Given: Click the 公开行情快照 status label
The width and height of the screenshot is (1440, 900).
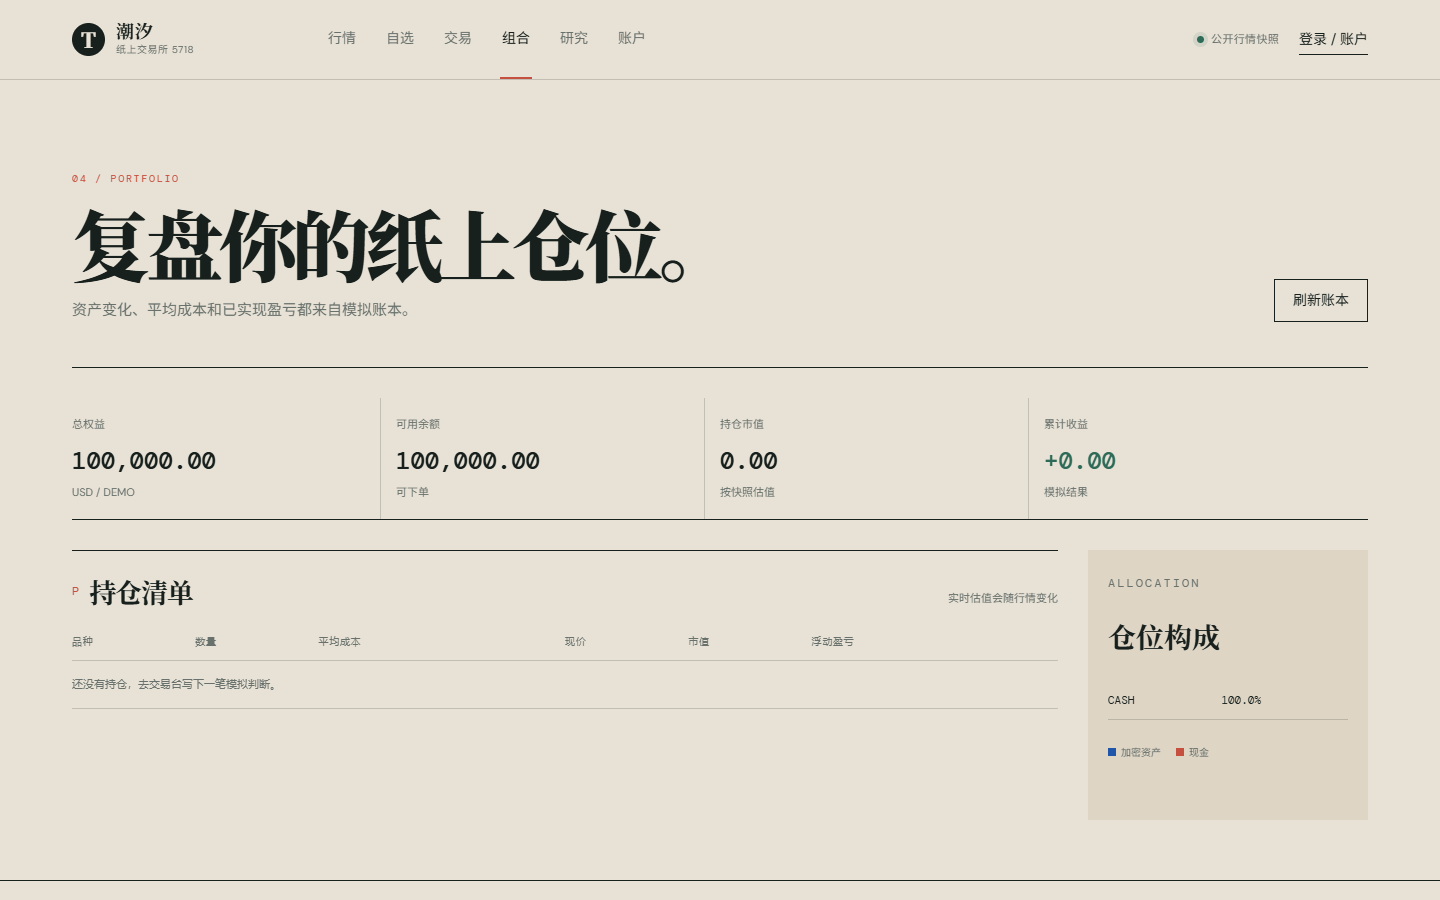Looking at the screenshot, I should coord(1245,39).
